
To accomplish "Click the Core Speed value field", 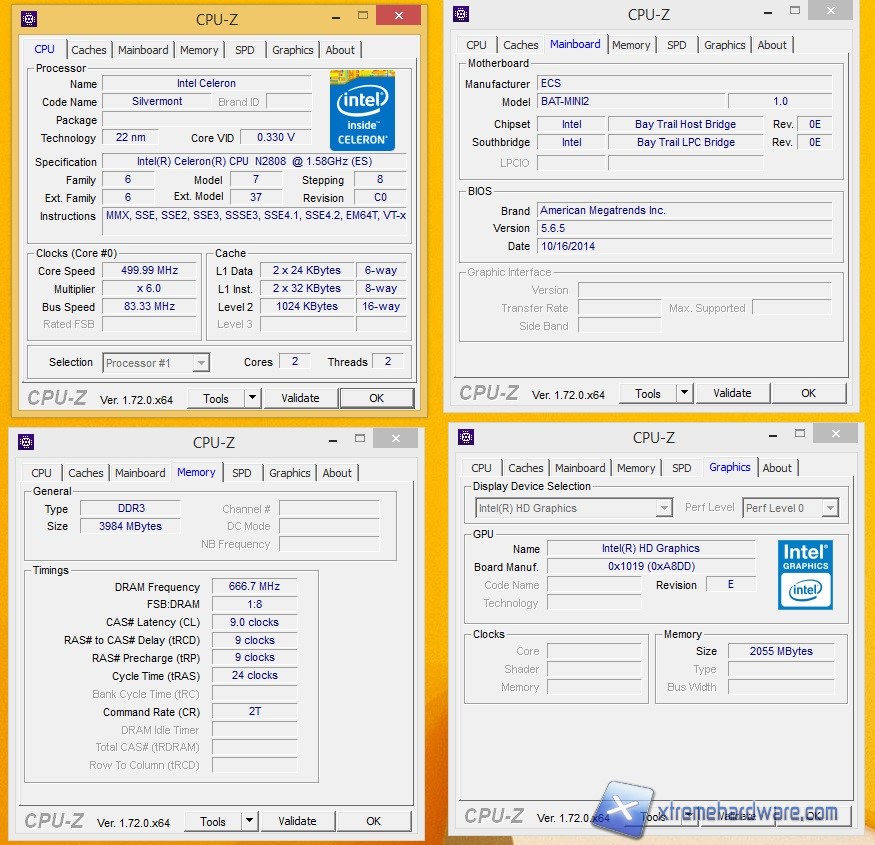I will coord(149,271).
